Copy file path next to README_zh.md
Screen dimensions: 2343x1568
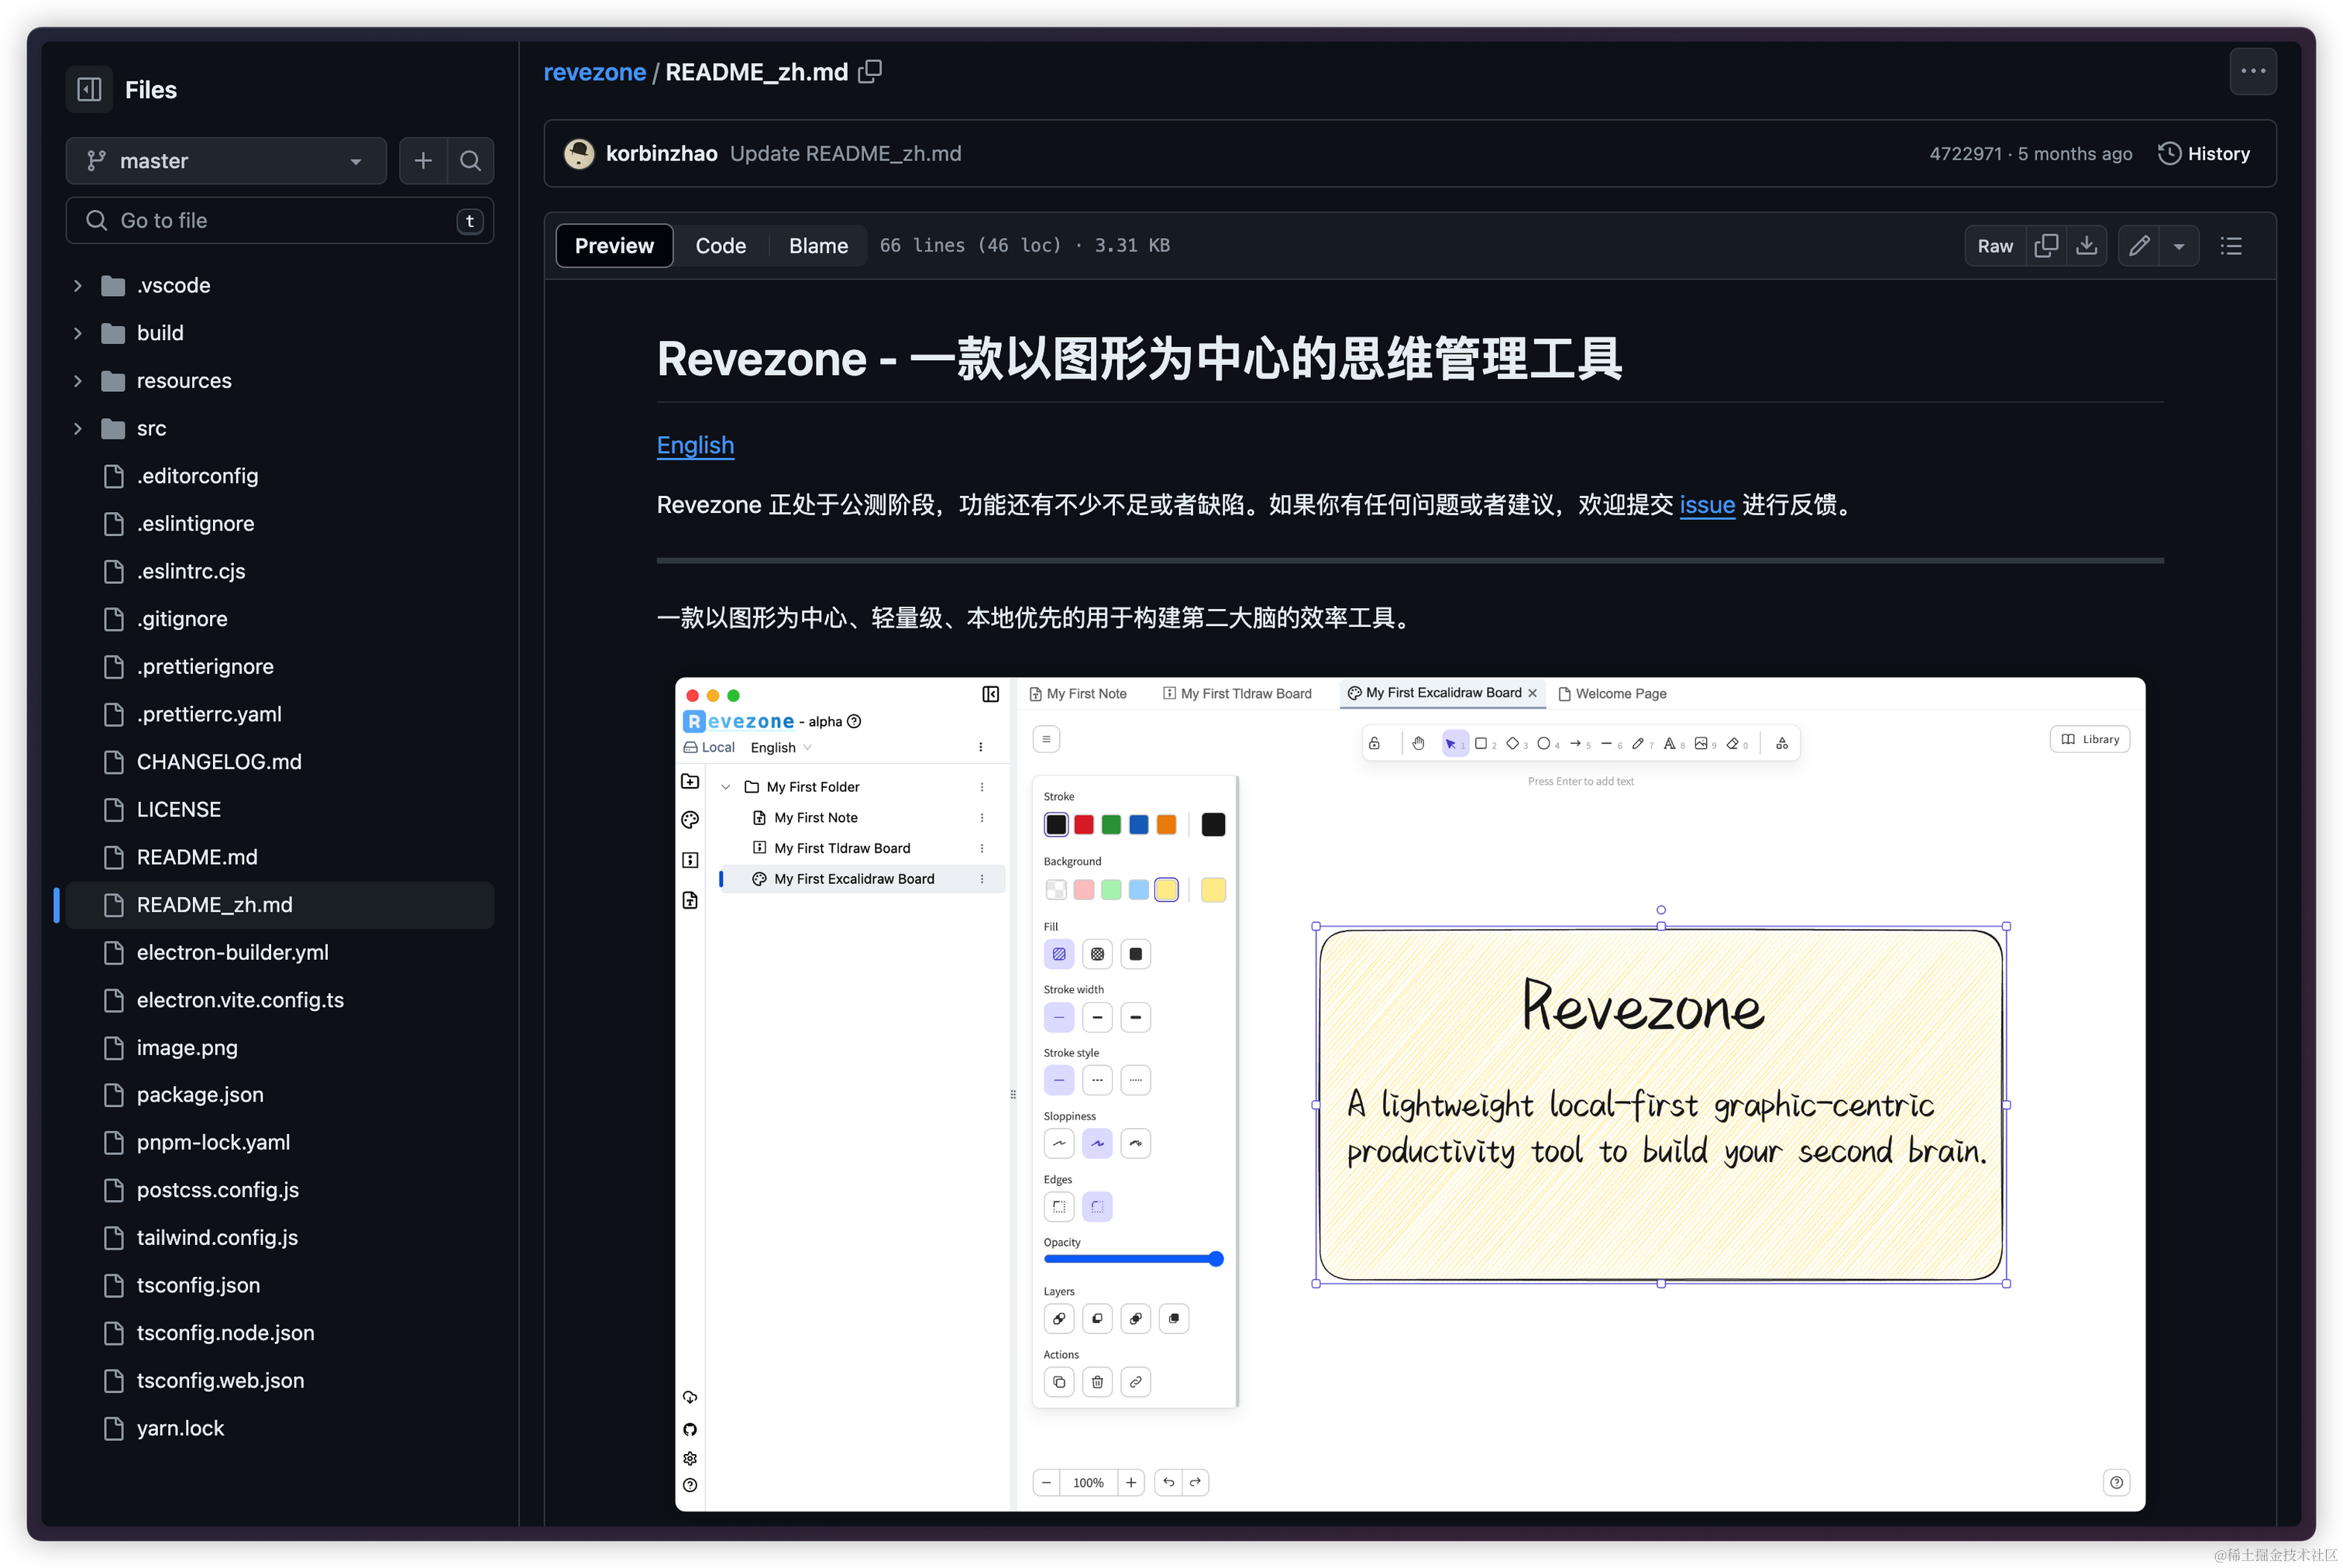tap(870, 72)
